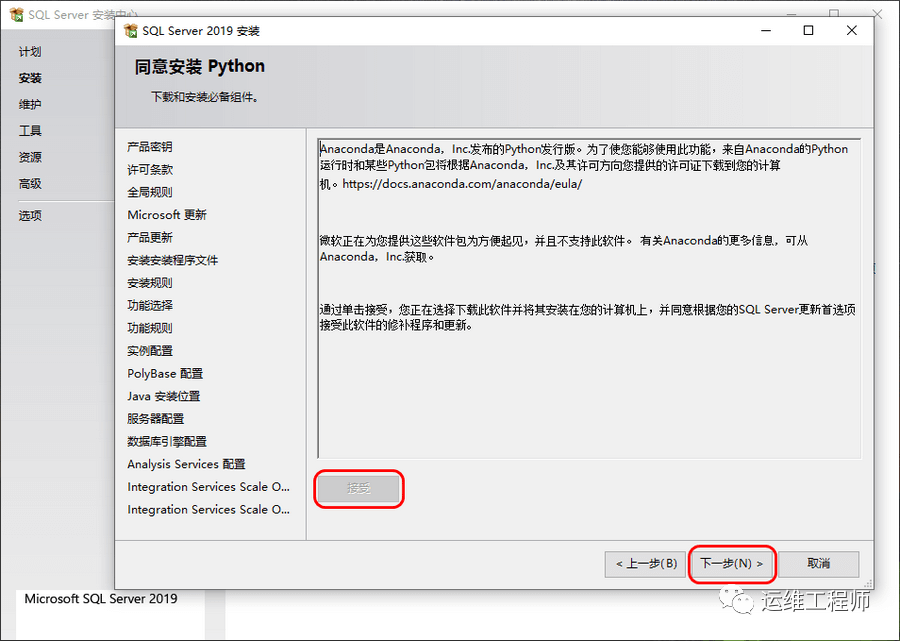Click the Microsoft 更新 step

[167, 215]
